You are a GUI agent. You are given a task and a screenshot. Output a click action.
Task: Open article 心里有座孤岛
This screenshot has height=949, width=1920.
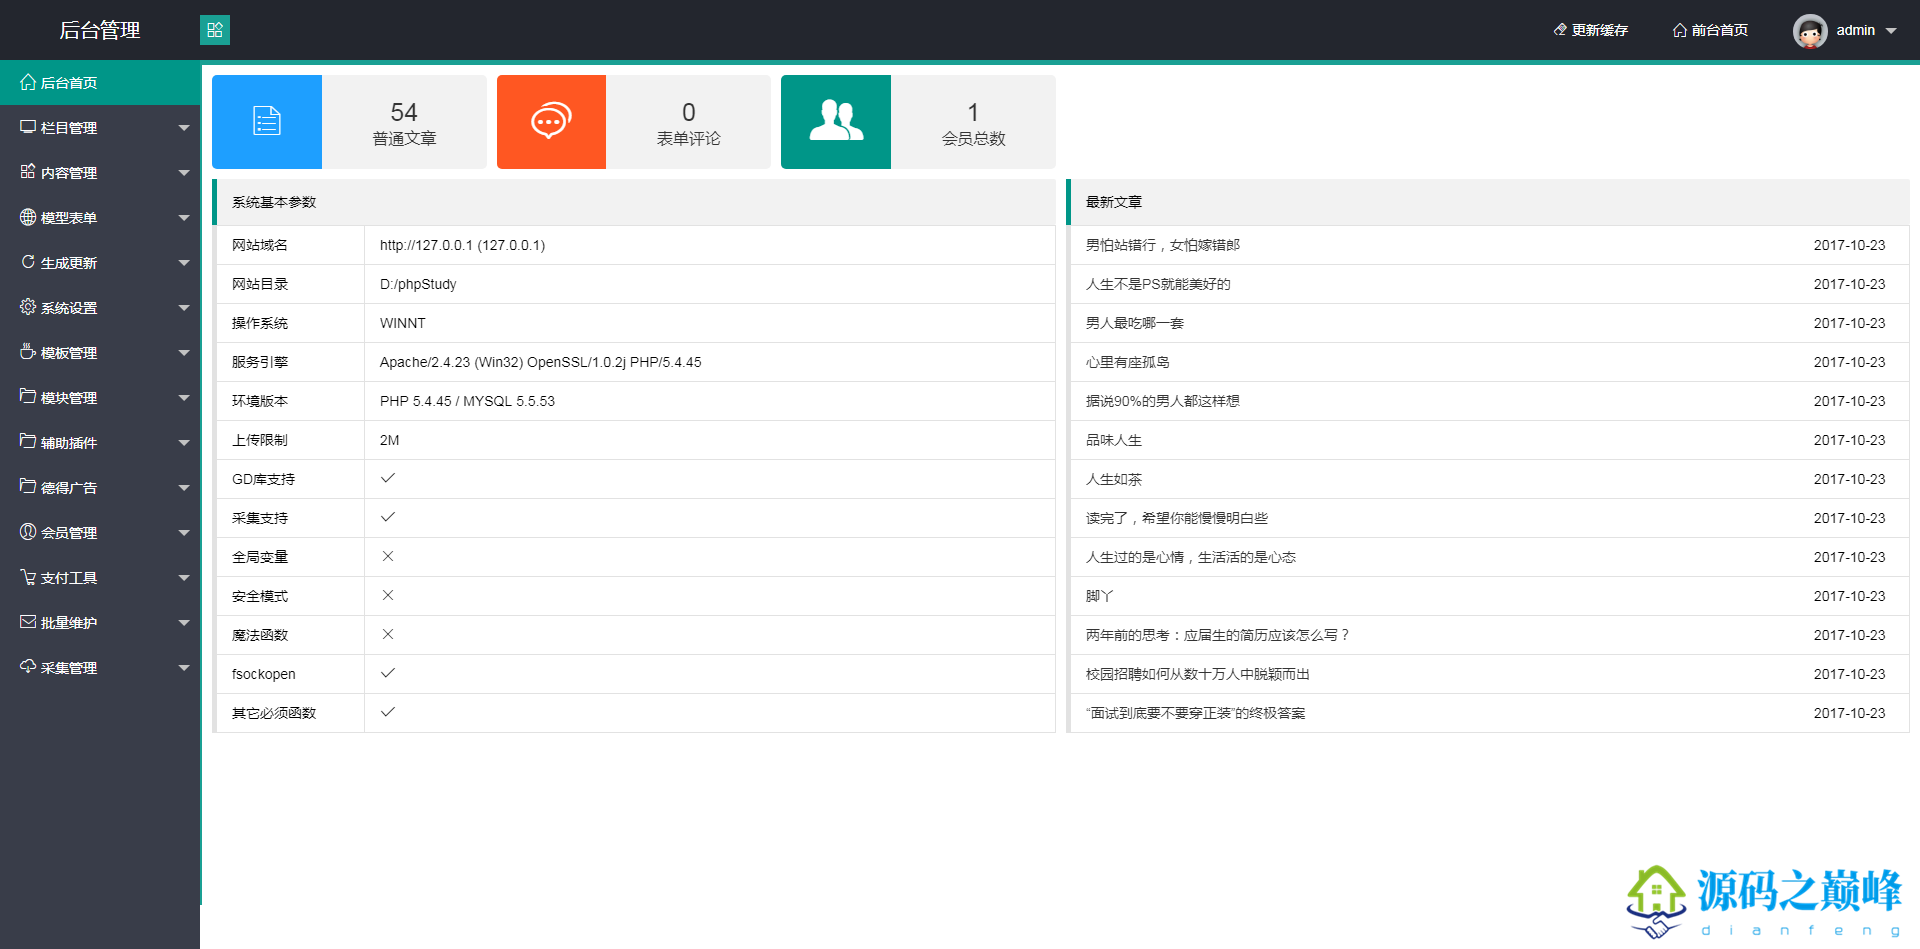click(1128, 362)
